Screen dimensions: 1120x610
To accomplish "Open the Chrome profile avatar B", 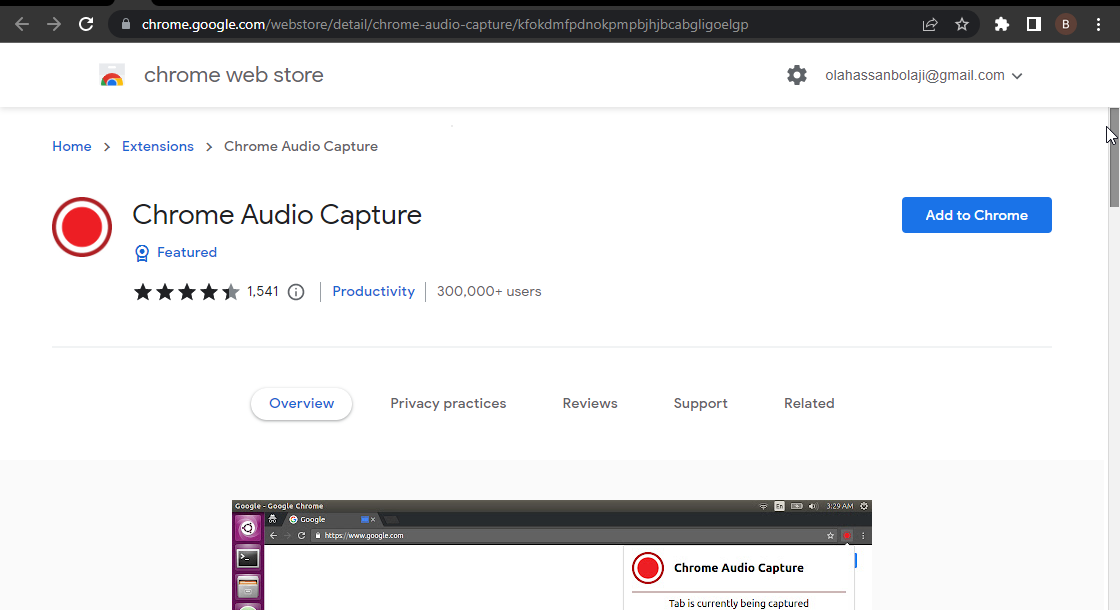I will click(x=1066, y=24).
